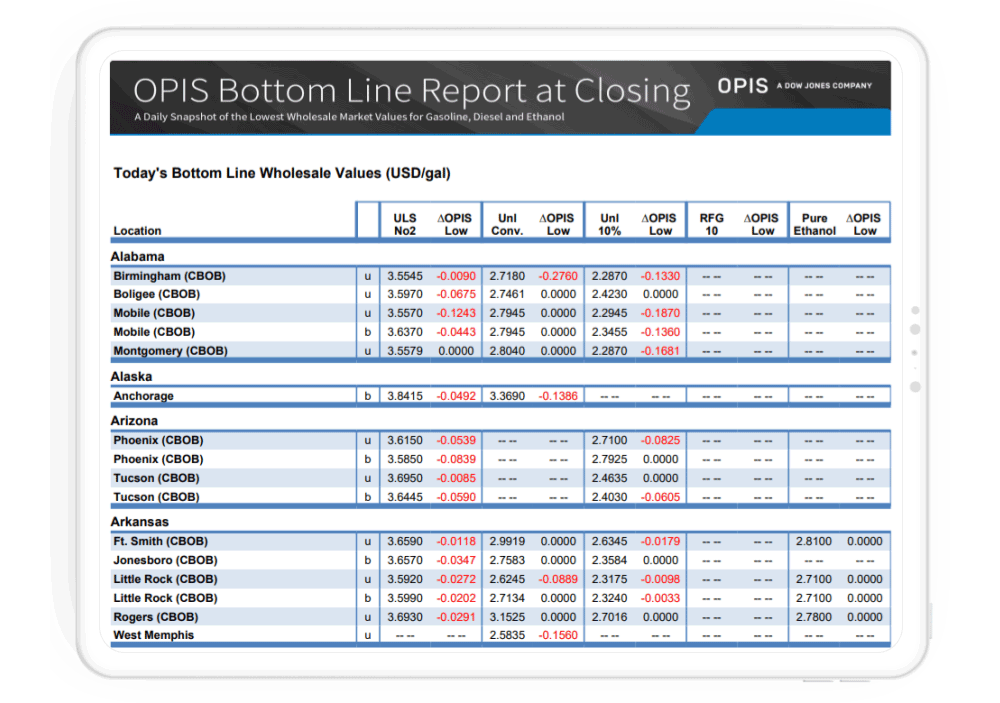Click Rogers' Pure Ethanol value 2.7800
Screen dimensions: 1000x703
(x=814, y=617)
